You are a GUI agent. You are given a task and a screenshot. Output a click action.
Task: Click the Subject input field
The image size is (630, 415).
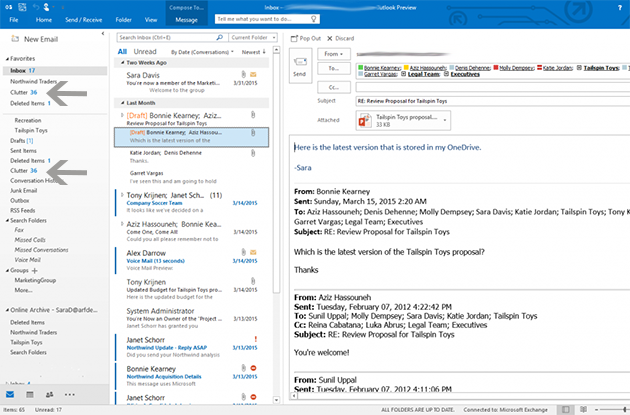coord(480,101)
